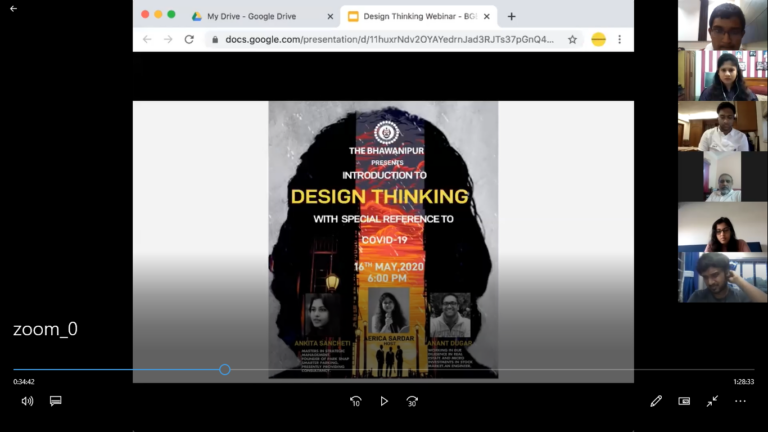Switch to My Drive - Google Drive tab
This screenshot has width=768, height=432.
pos(258,16)
